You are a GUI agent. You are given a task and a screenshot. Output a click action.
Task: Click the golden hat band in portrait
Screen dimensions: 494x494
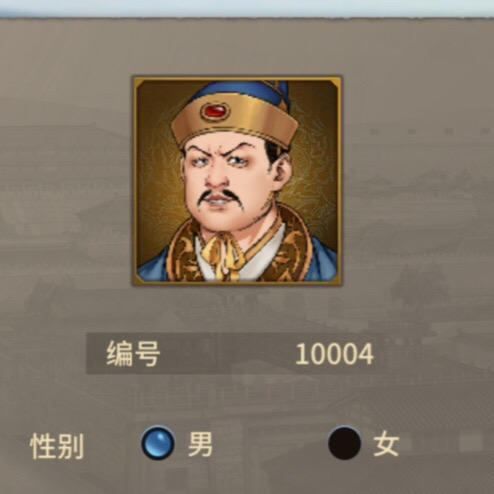(x=235, y=120)
